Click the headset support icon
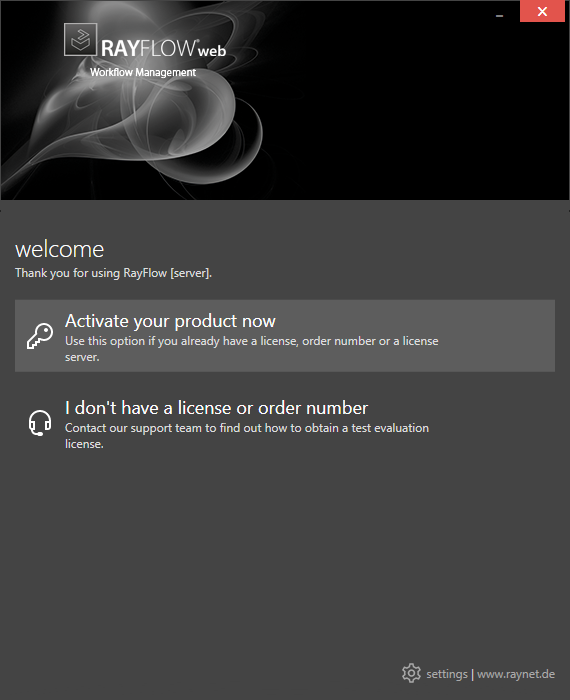 coord(40,423)
